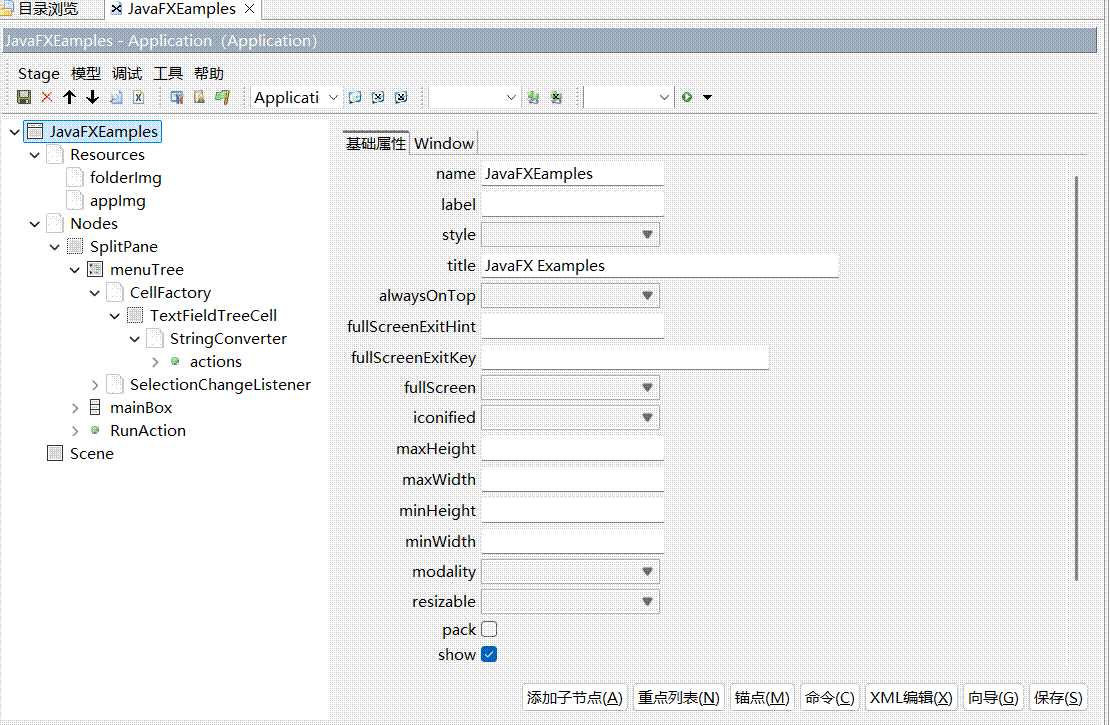Click the mainBox layout icon

[x=95, y=407]
